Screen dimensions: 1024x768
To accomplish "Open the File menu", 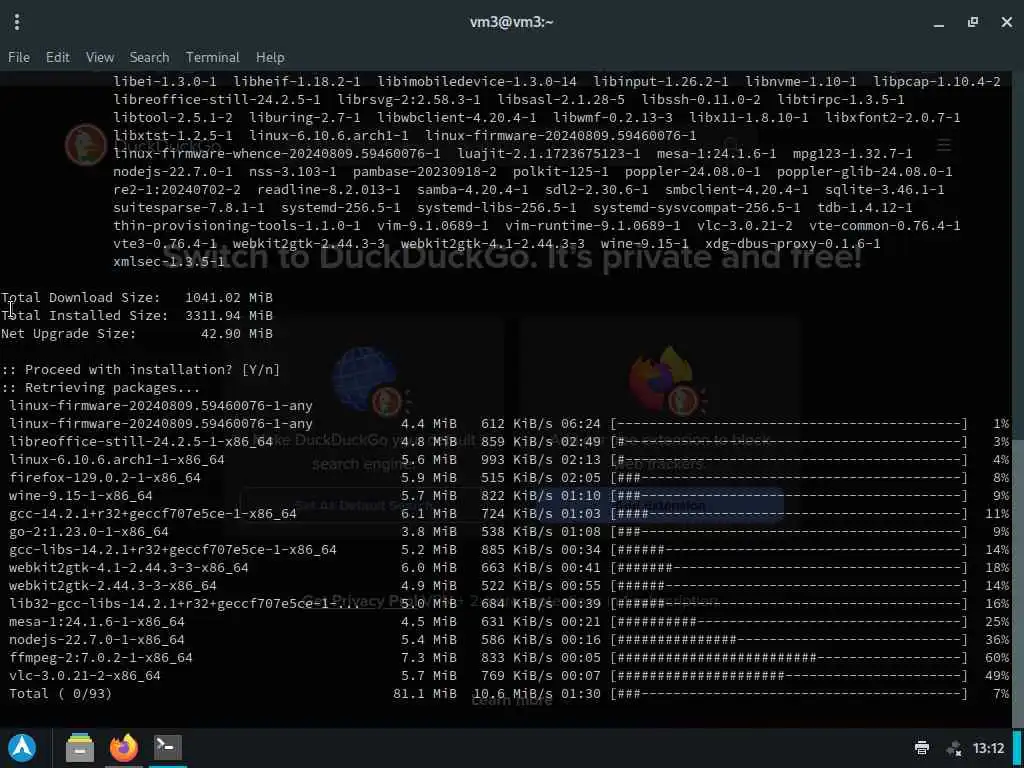I will 19,57.
